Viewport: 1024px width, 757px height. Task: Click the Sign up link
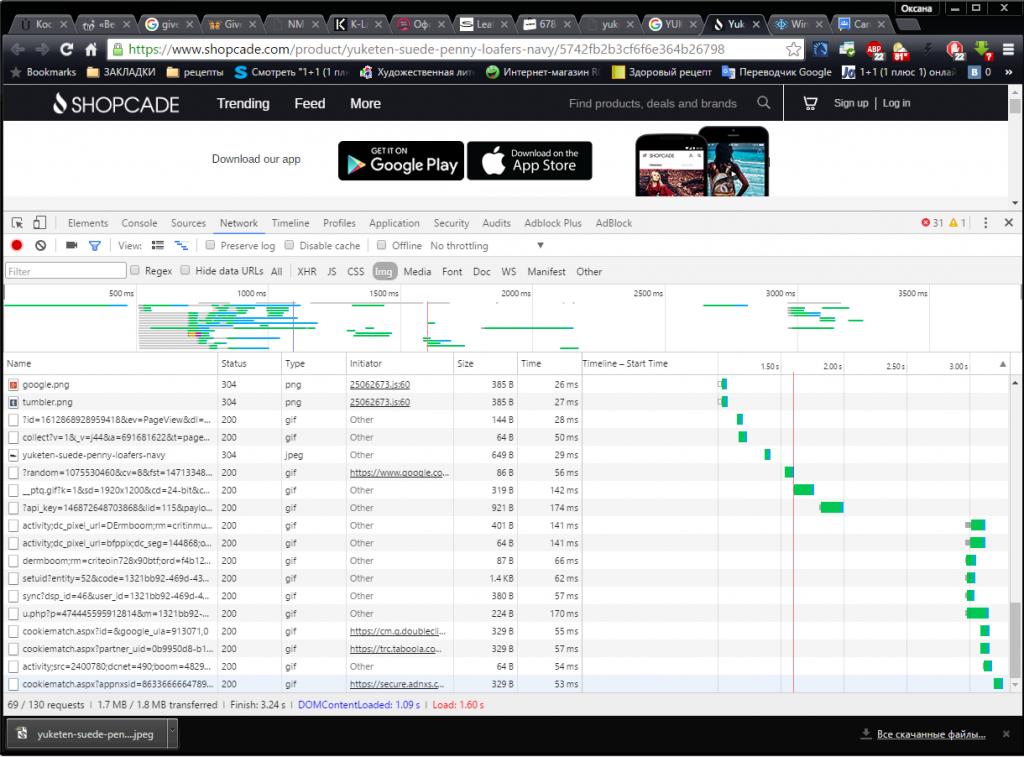click(x=850, y=103)
